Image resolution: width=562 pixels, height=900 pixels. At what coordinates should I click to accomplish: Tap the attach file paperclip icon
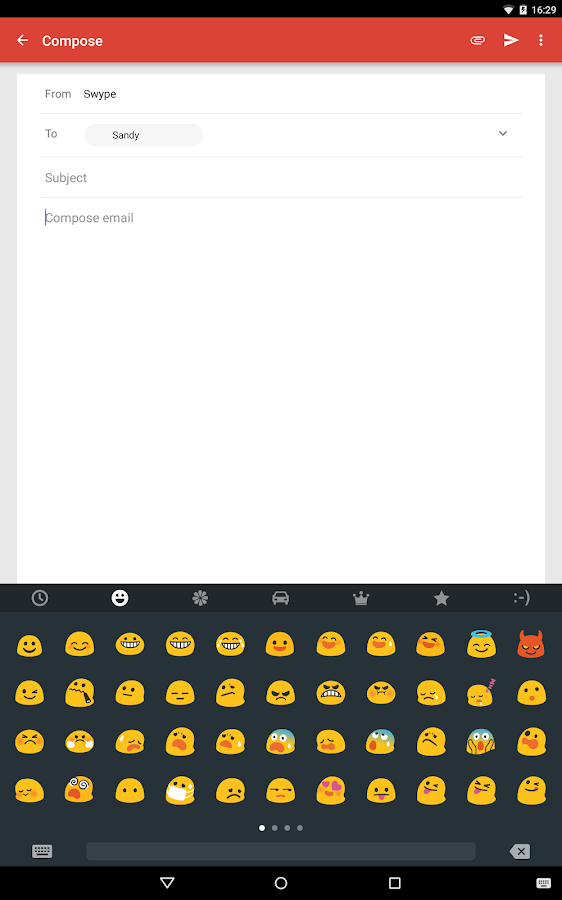click(478, 40)
